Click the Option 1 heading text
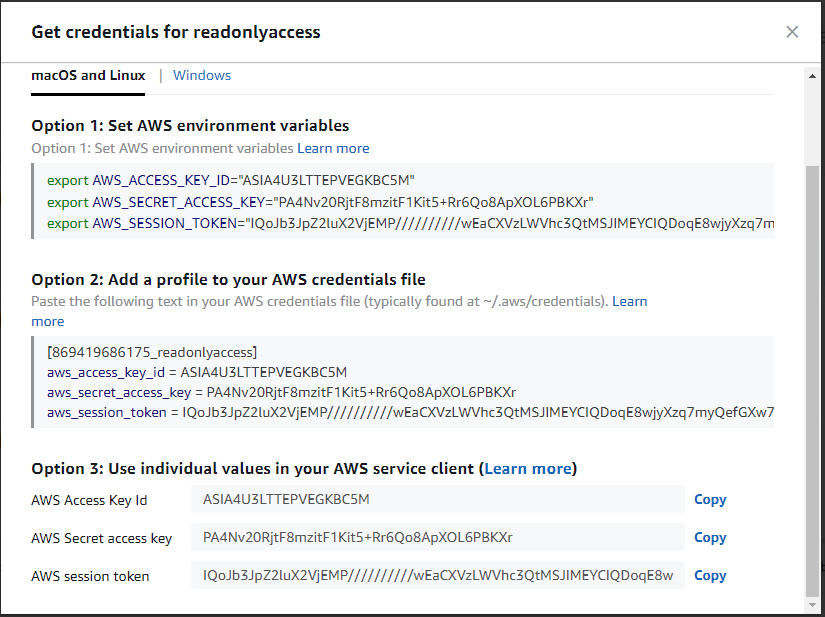Image resolution: width=825 pixels, height=617 pixels. tap(190, 126)
